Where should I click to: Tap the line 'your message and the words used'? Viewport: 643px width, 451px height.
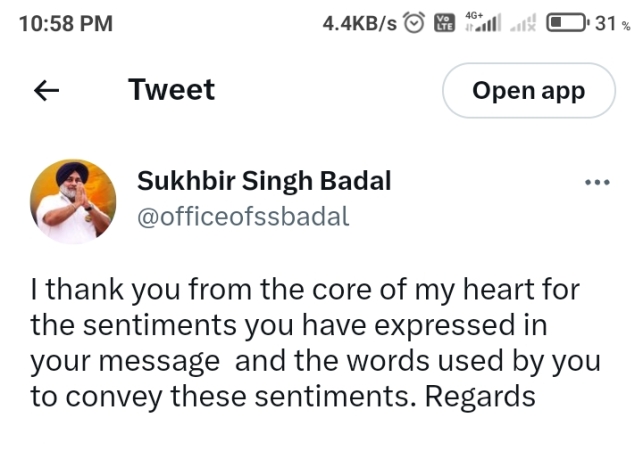click(315, 362)
